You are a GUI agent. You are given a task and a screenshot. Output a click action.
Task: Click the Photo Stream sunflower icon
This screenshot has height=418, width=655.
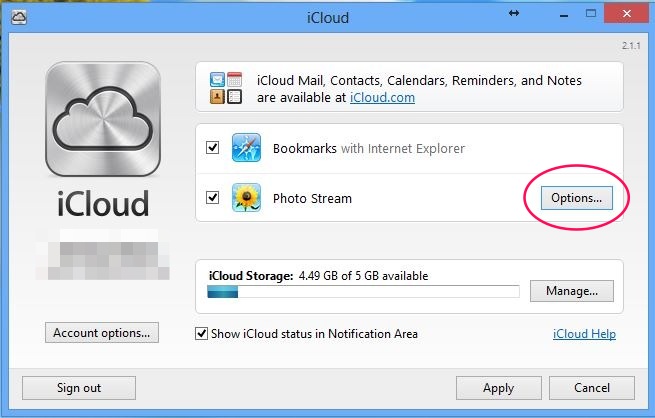[x=246, y=198]
